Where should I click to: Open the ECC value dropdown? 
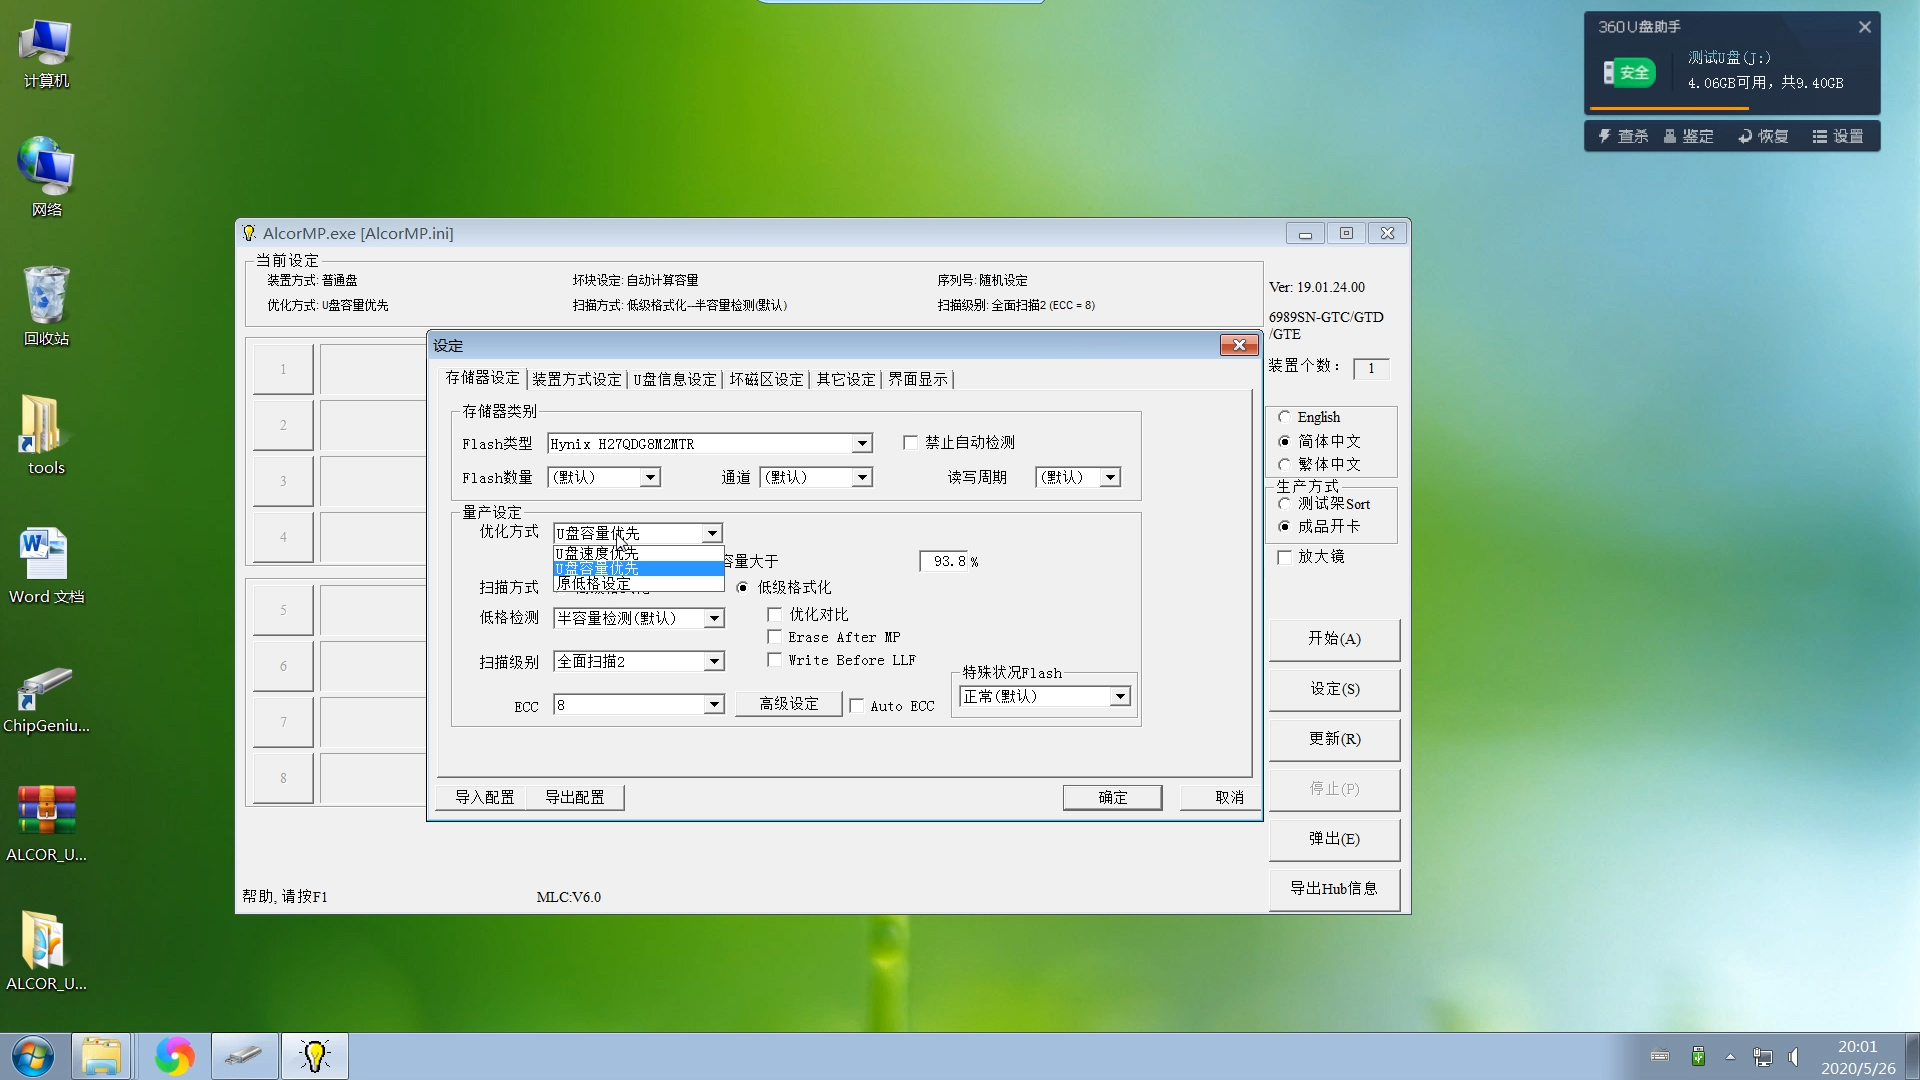[713, 704]
